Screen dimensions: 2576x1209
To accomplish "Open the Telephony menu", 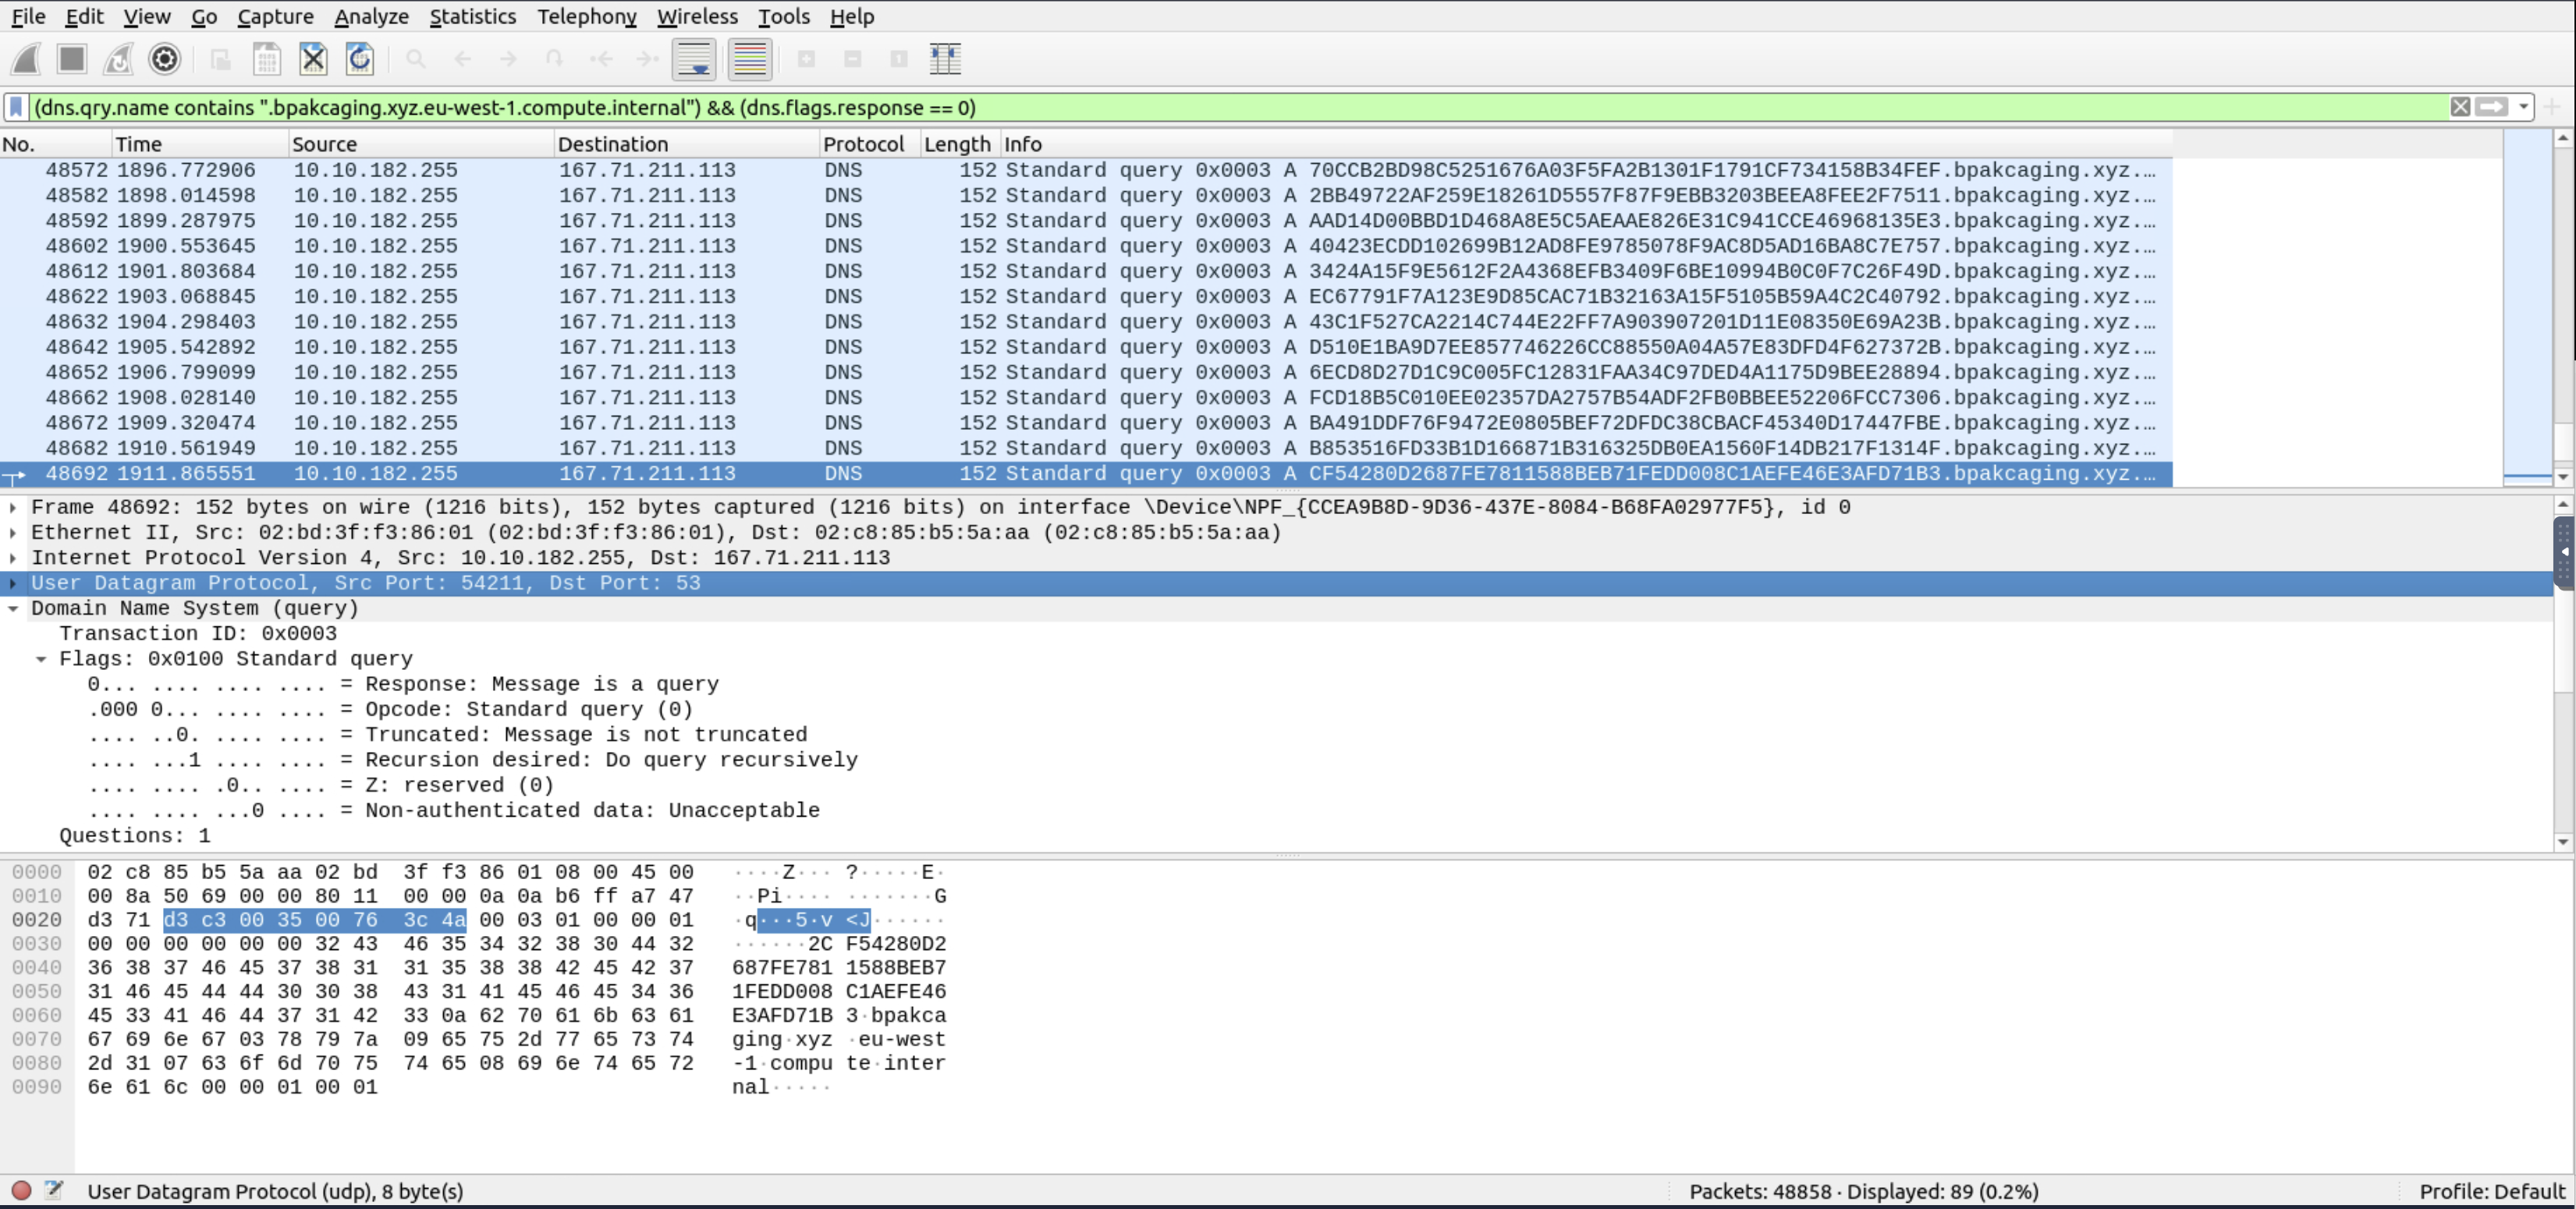I will click(587, 16).
